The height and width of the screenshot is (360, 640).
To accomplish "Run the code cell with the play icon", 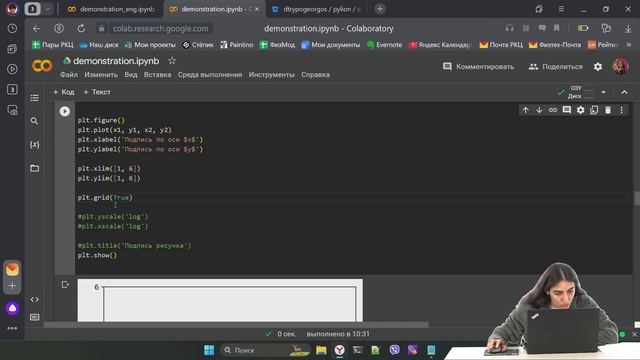I will pos(64,111).
